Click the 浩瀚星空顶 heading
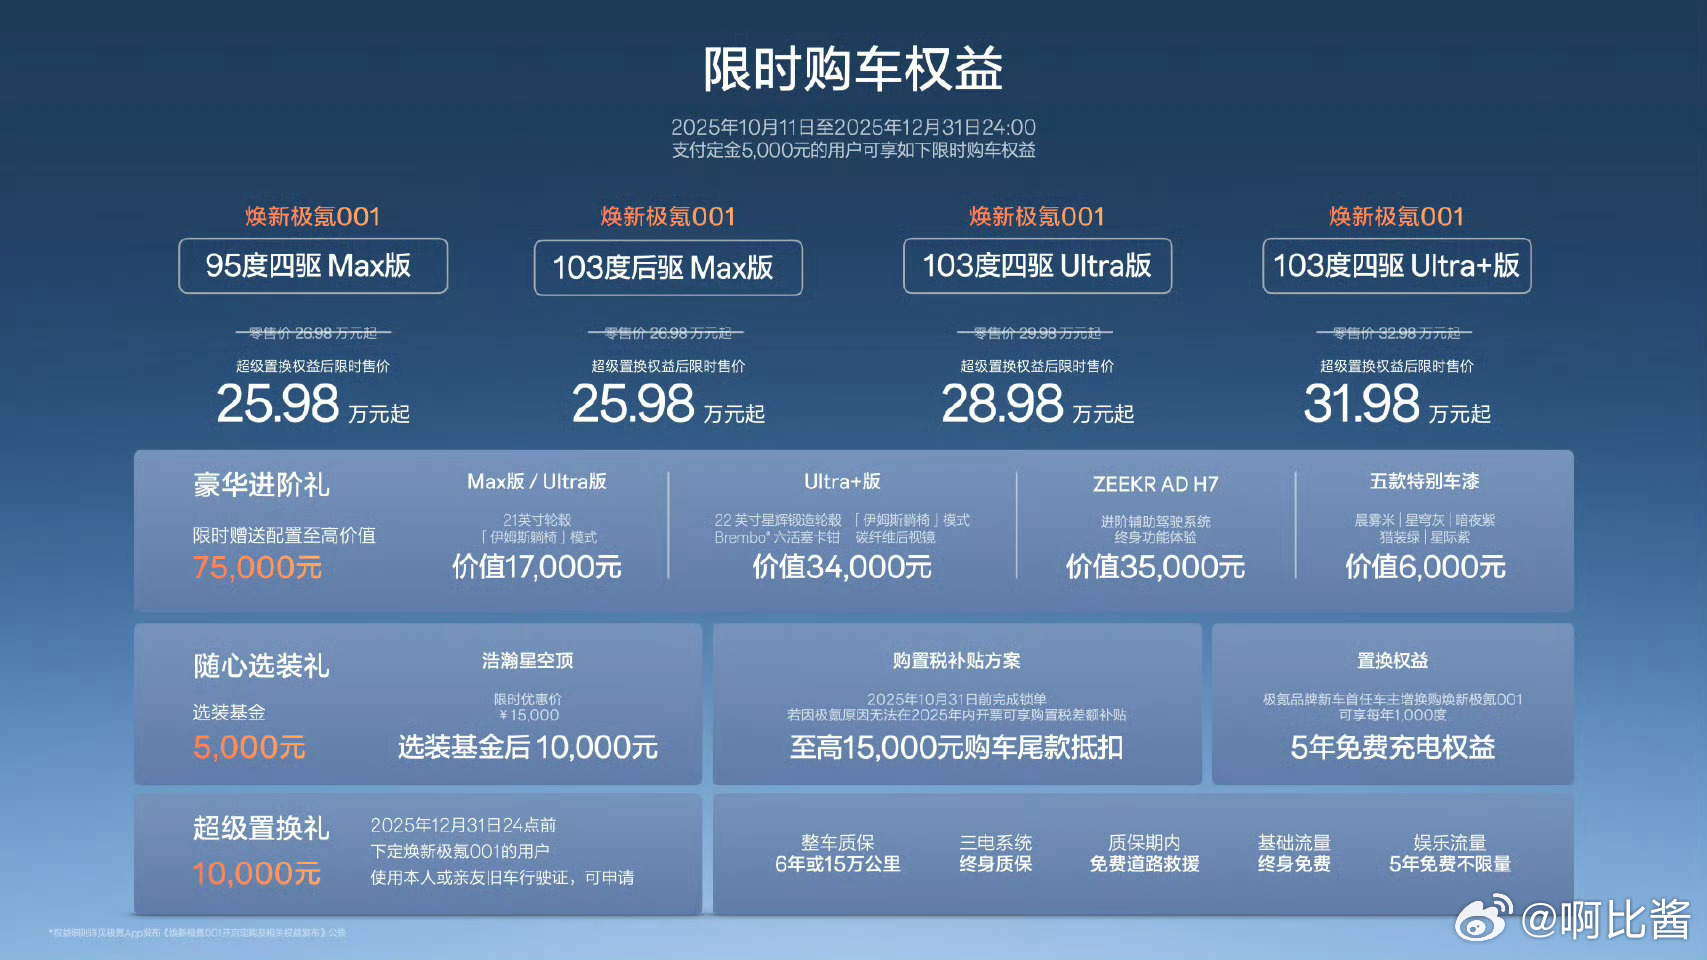This screenshot has height=960, width=1707. [x=528, y=661]
